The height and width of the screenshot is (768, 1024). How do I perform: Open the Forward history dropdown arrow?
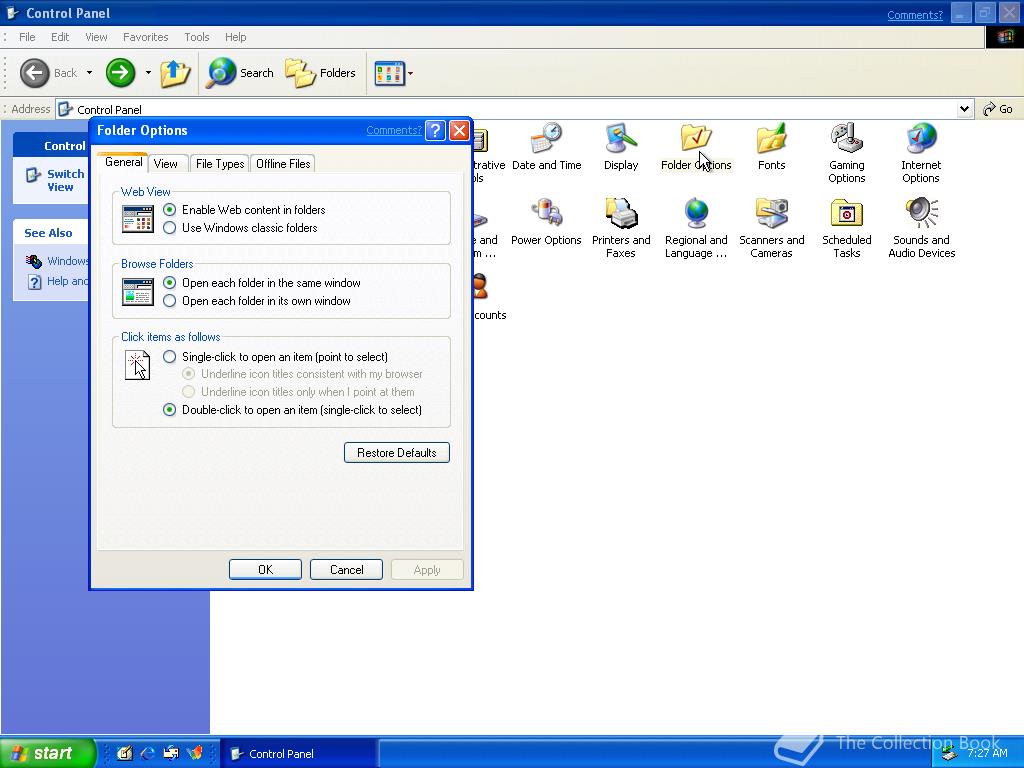[x=148, y=72]
